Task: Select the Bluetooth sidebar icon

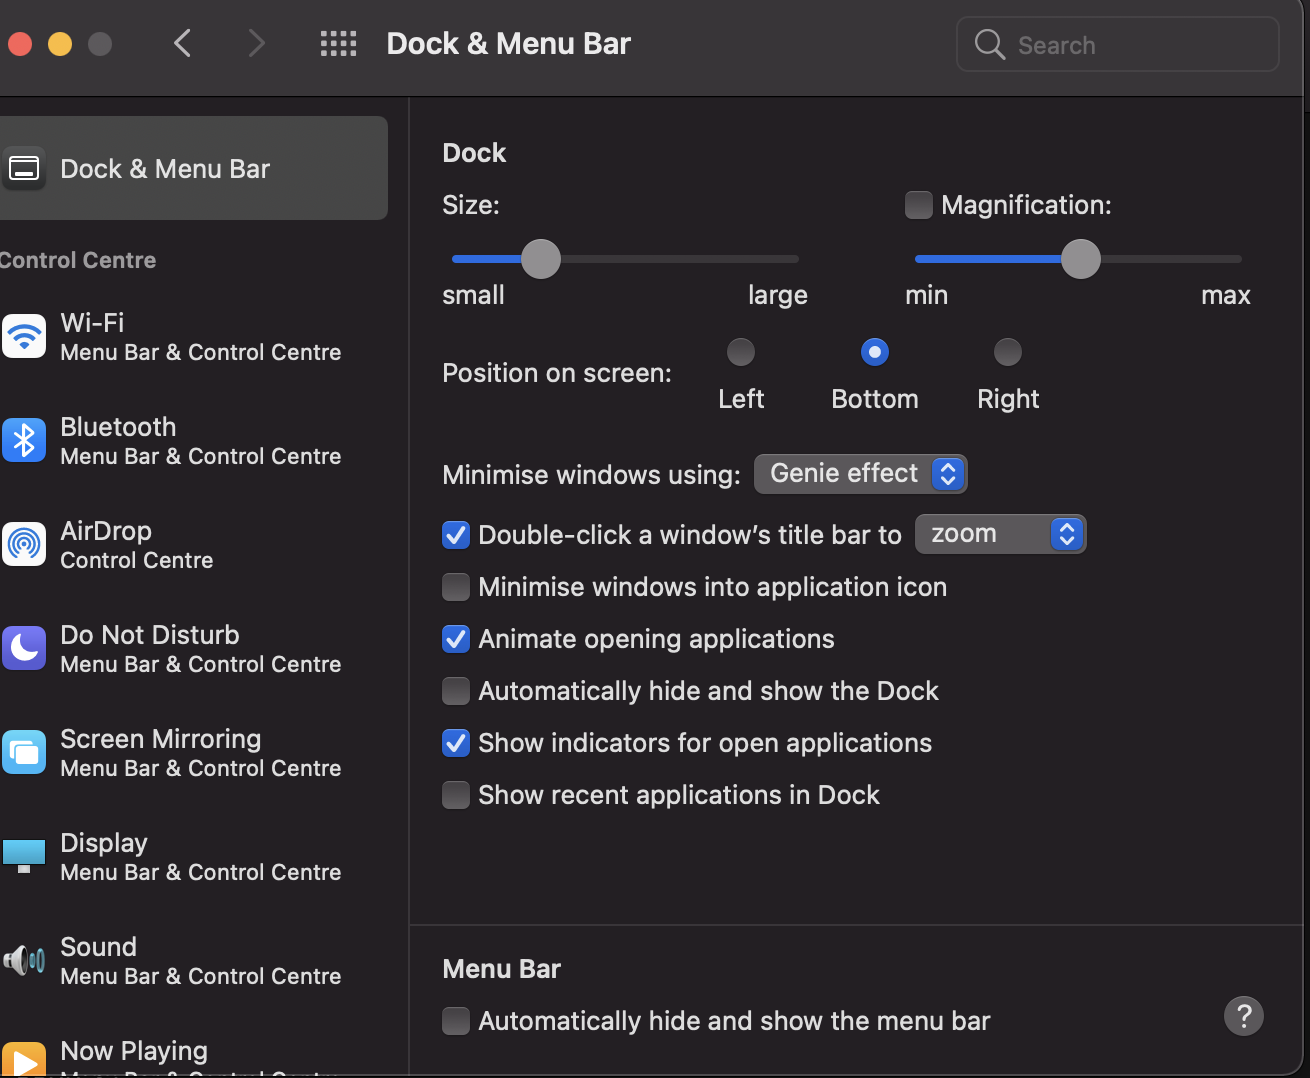Action: [x=24, y=441]
